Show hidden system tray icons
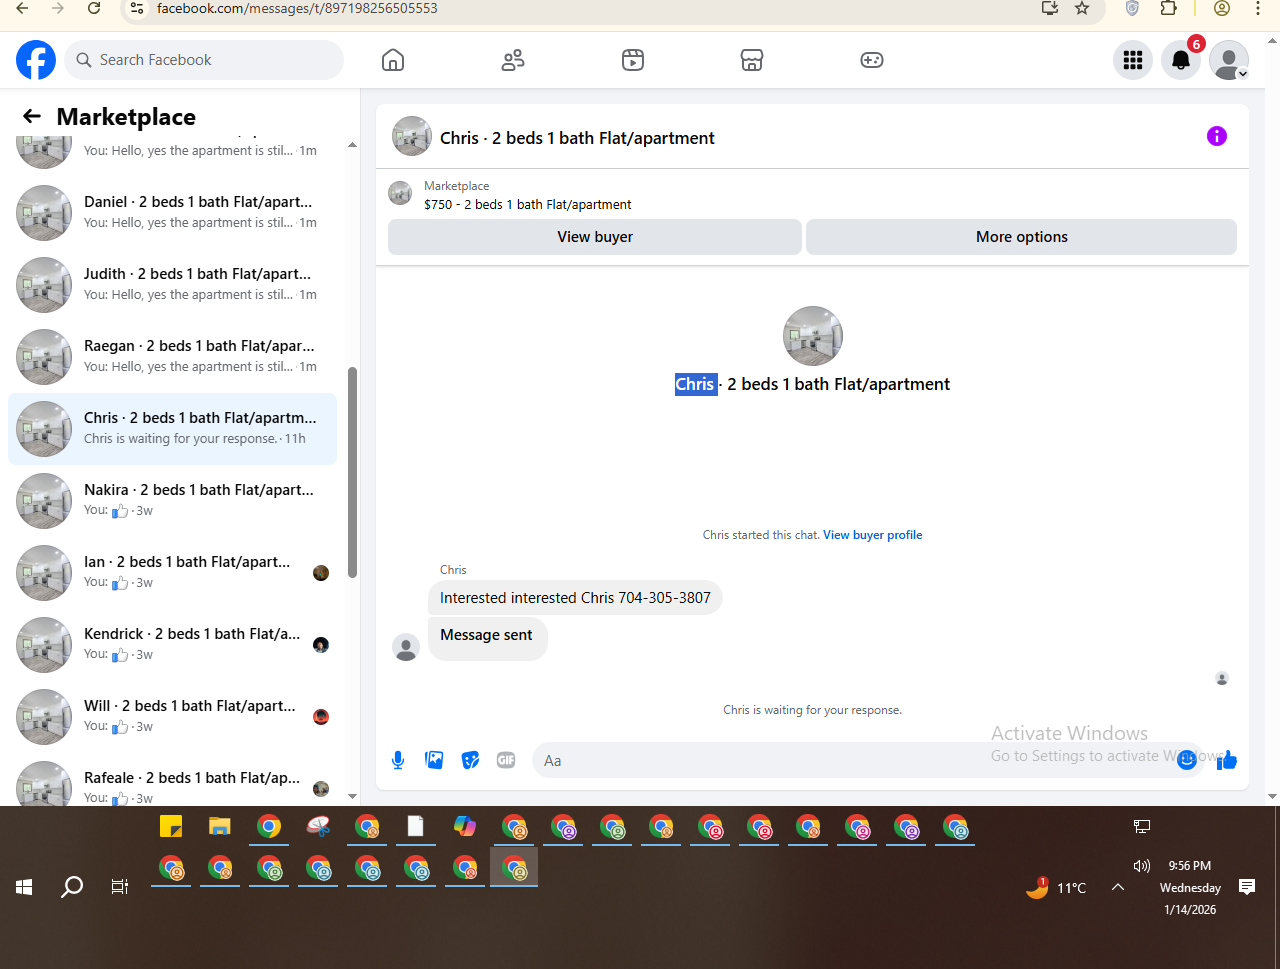Viewport: 1280px width, 969px height. click(x=1118, y=887)
